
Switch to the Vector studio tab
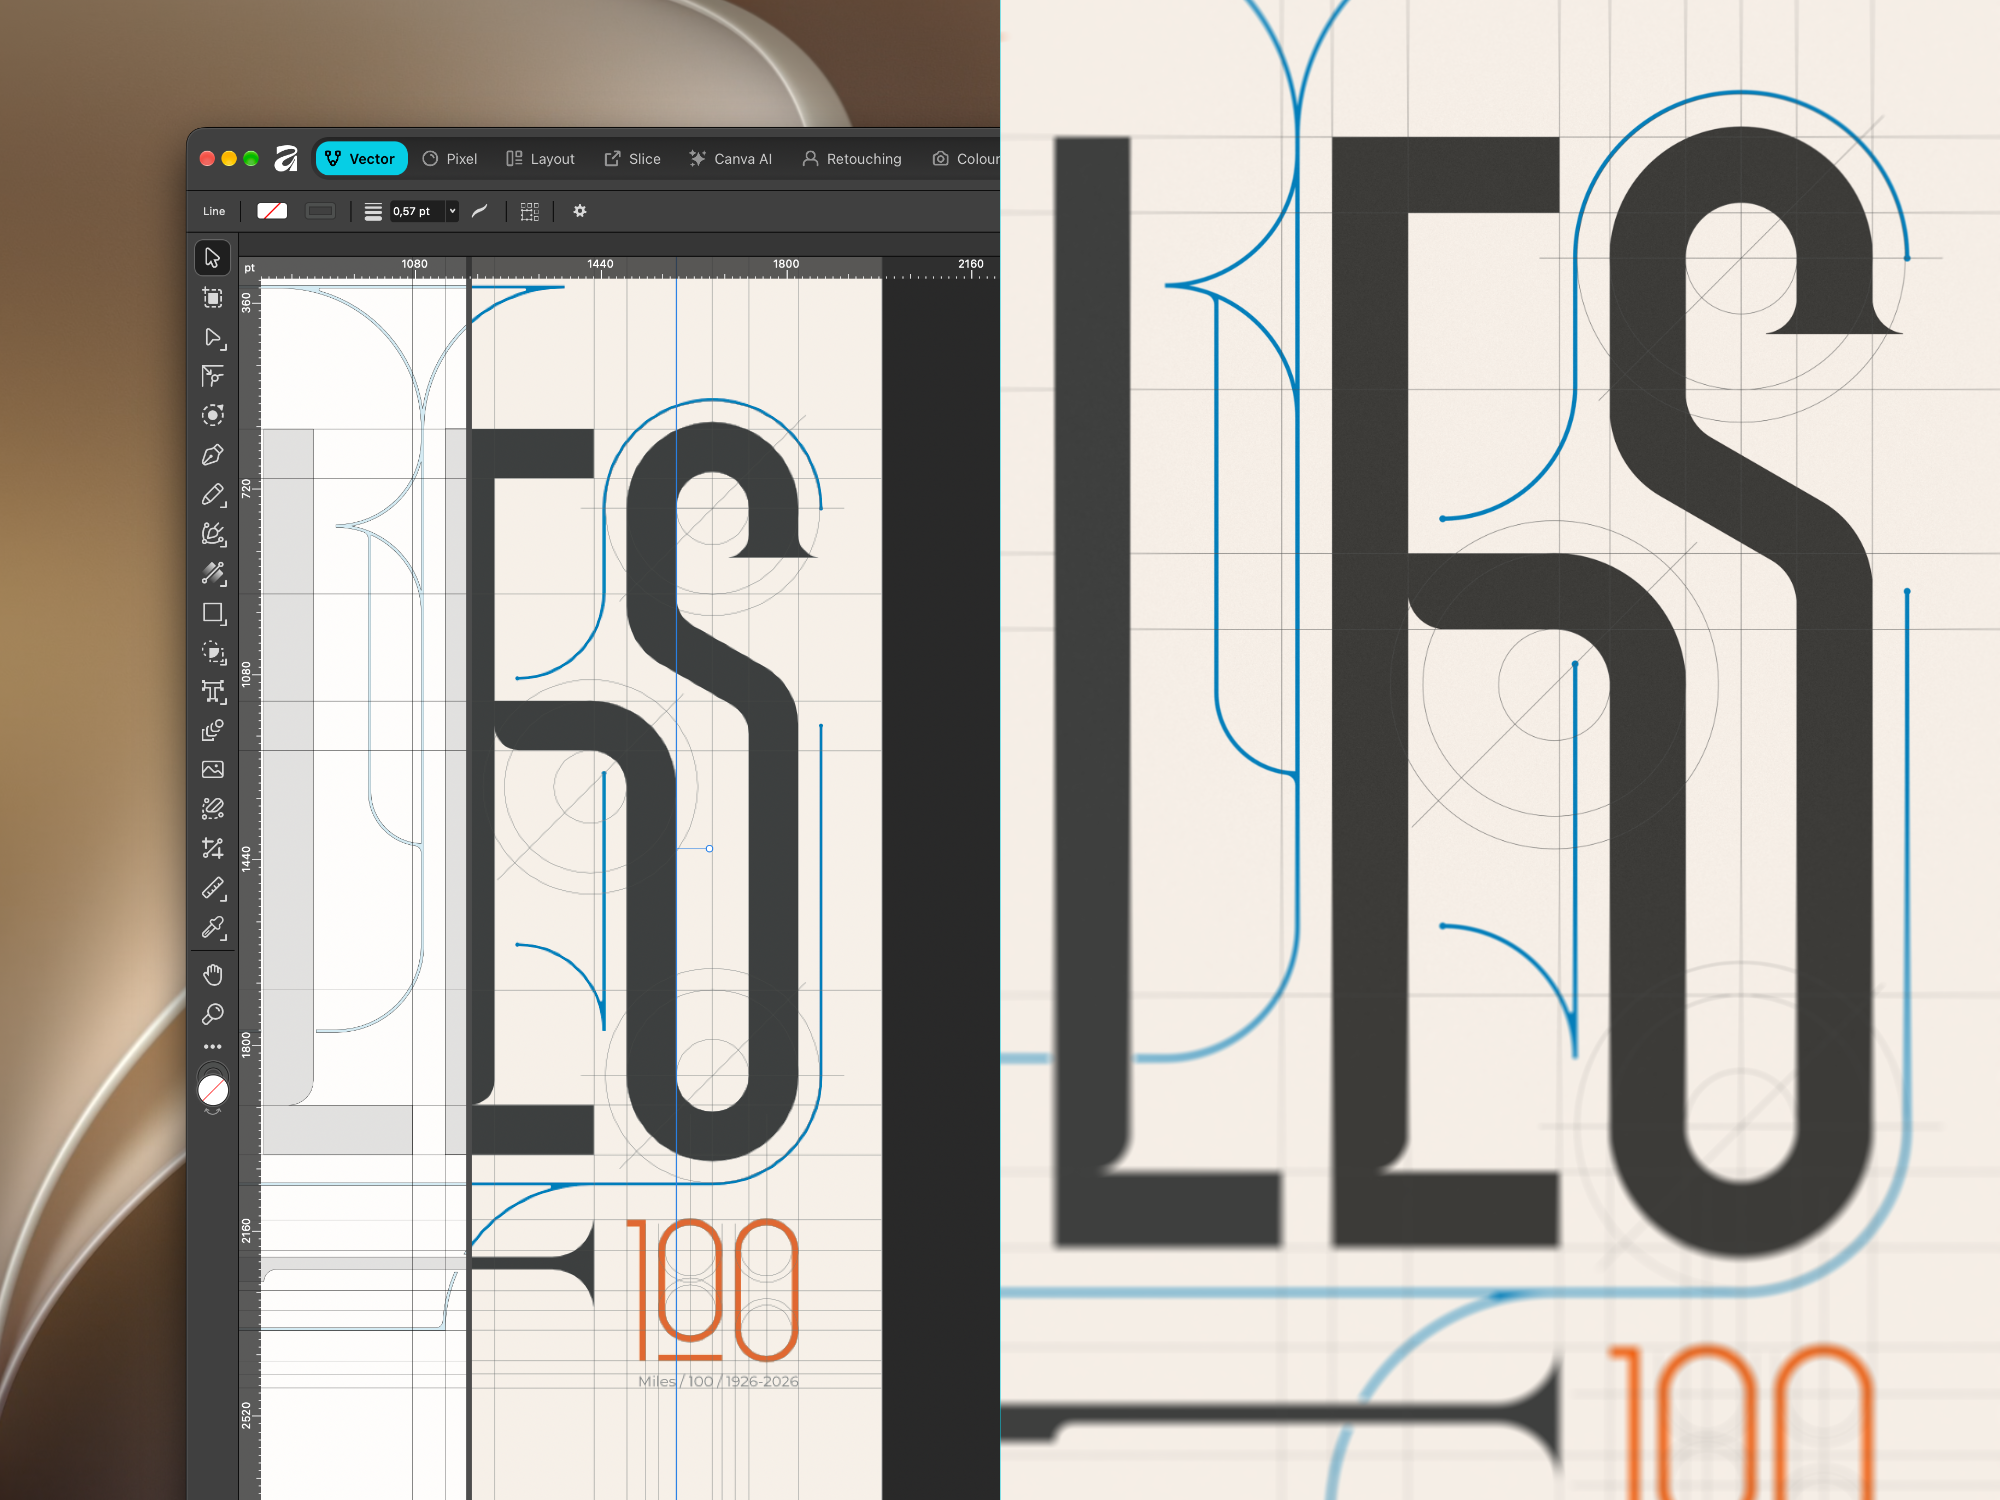pos(361,158)
